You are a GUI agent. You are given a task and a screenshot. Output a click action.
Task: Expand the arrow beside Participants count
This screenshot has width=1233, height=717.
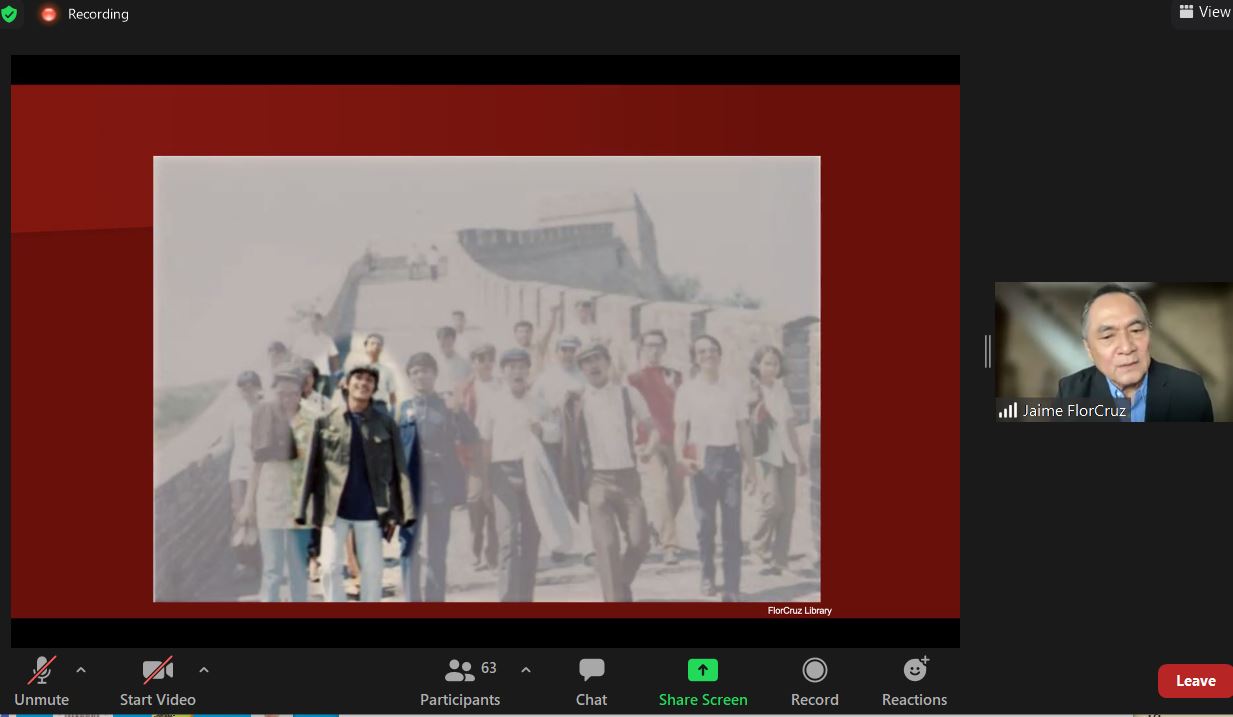[526, 670]
